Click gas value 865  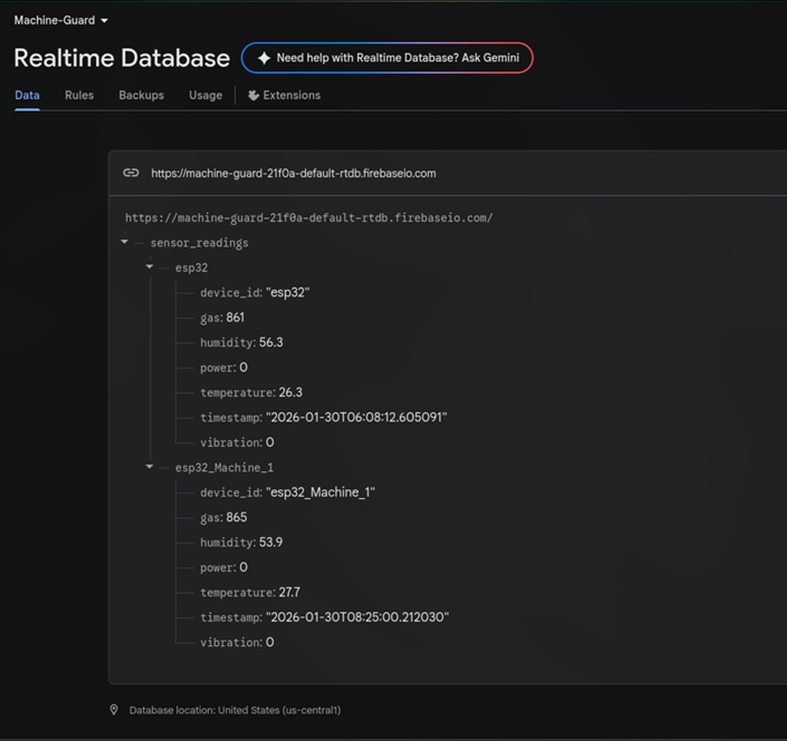[x=236, y=517]
